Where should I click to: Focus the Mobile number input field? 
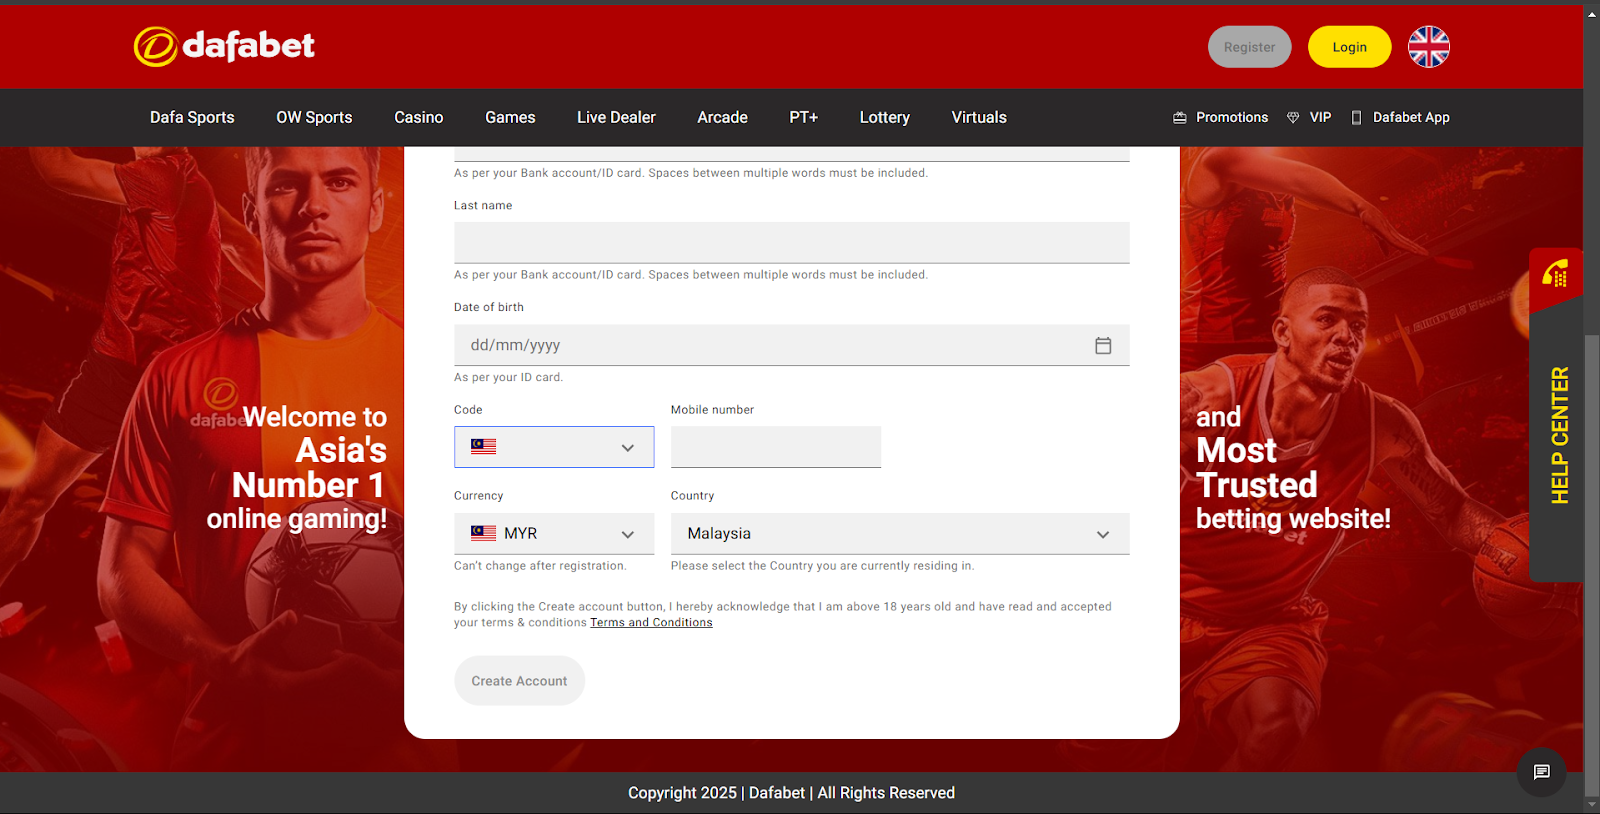pyautogui.click(x=776, y=447)
